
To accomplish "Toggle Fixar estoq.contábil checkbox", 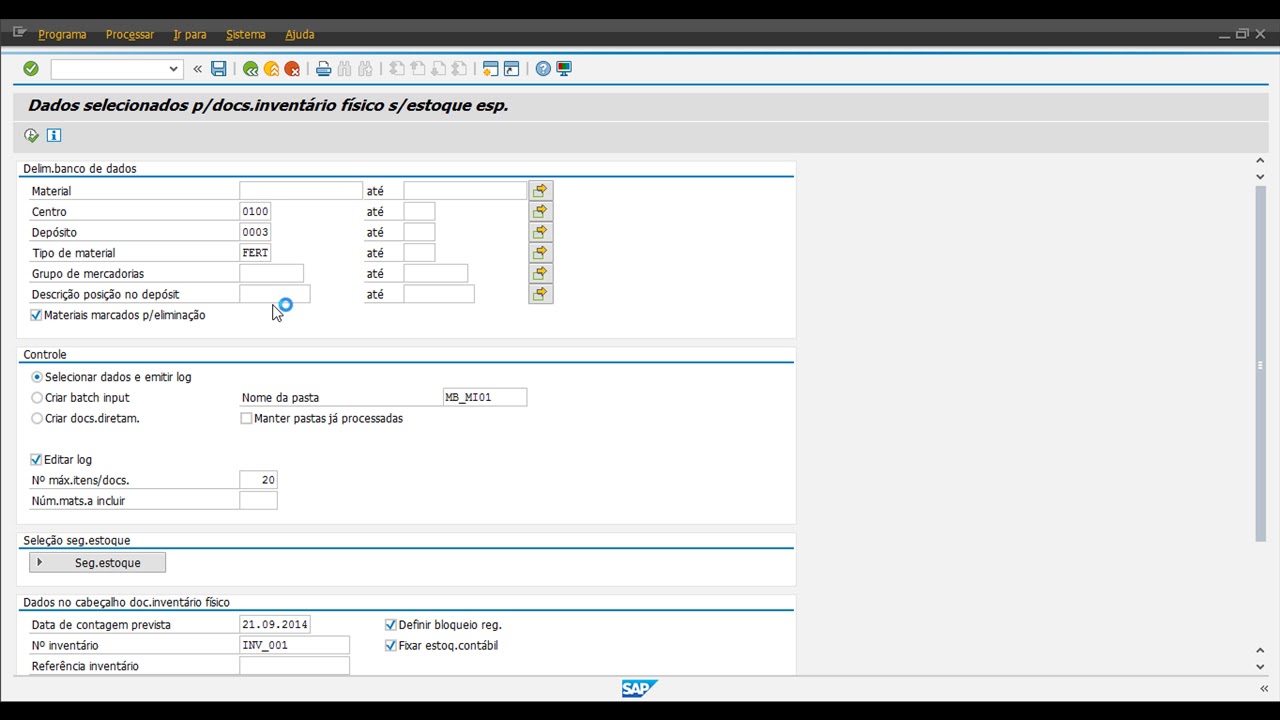I will 391,645.
